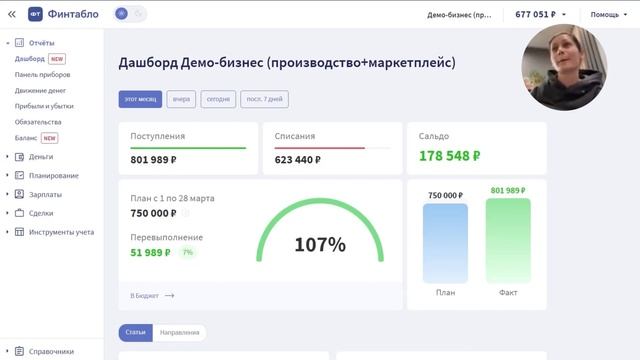Select the посл. 7 дней period filter
The image size is (640, 360).
(x=264, y=99)
